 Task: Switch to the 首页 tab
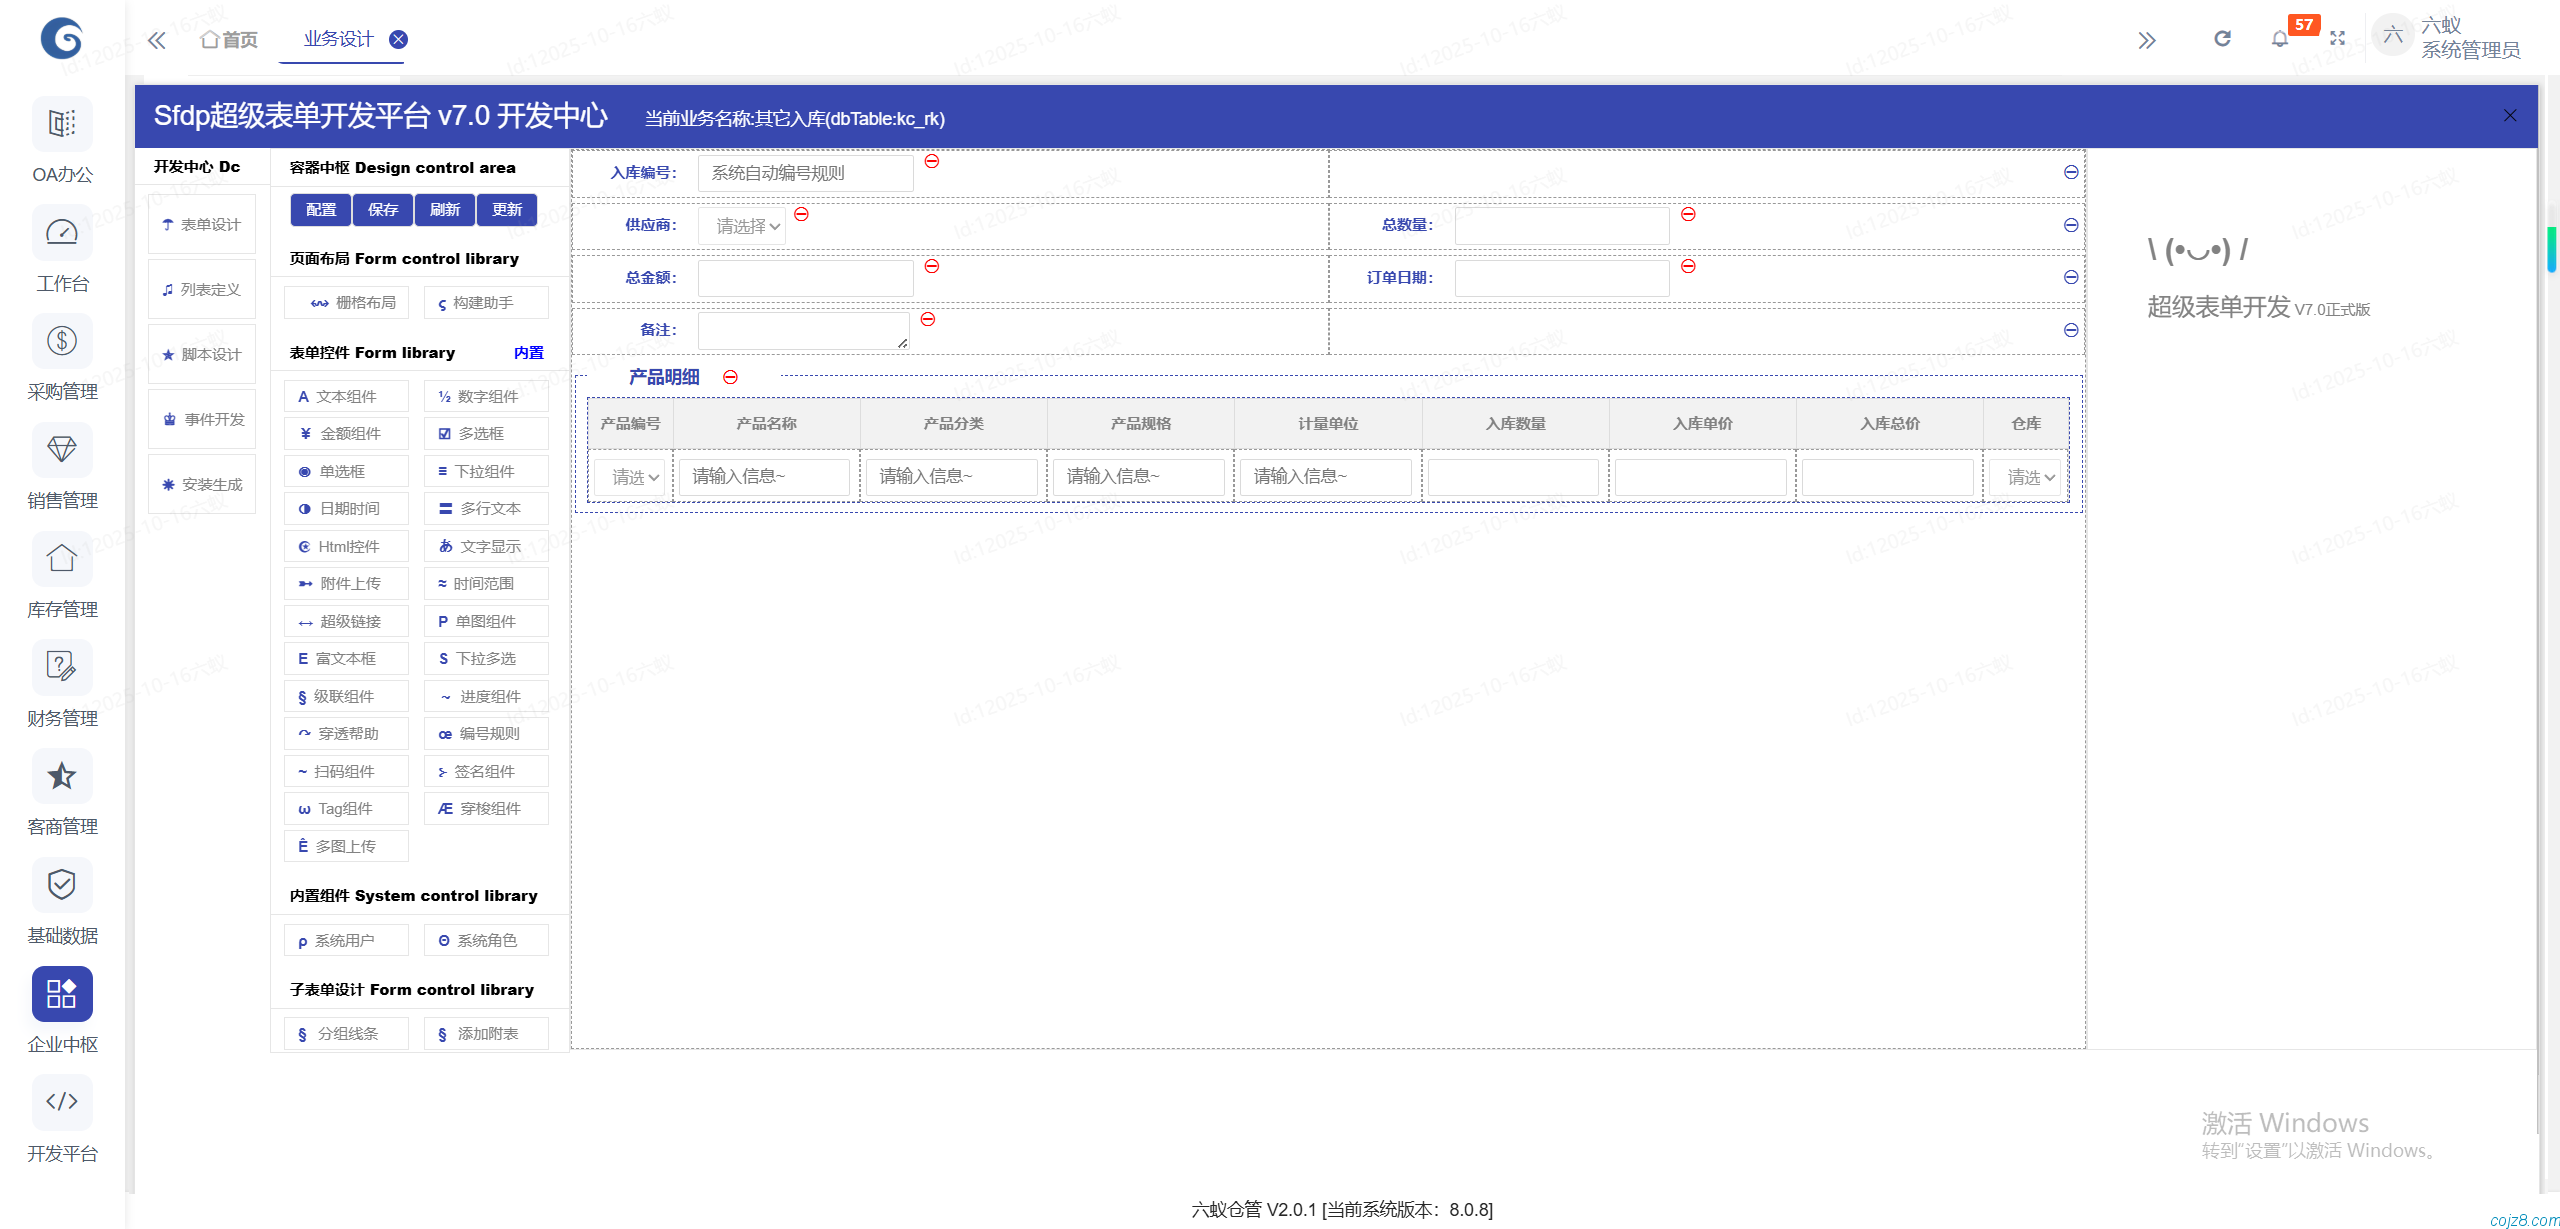point(229,40)
